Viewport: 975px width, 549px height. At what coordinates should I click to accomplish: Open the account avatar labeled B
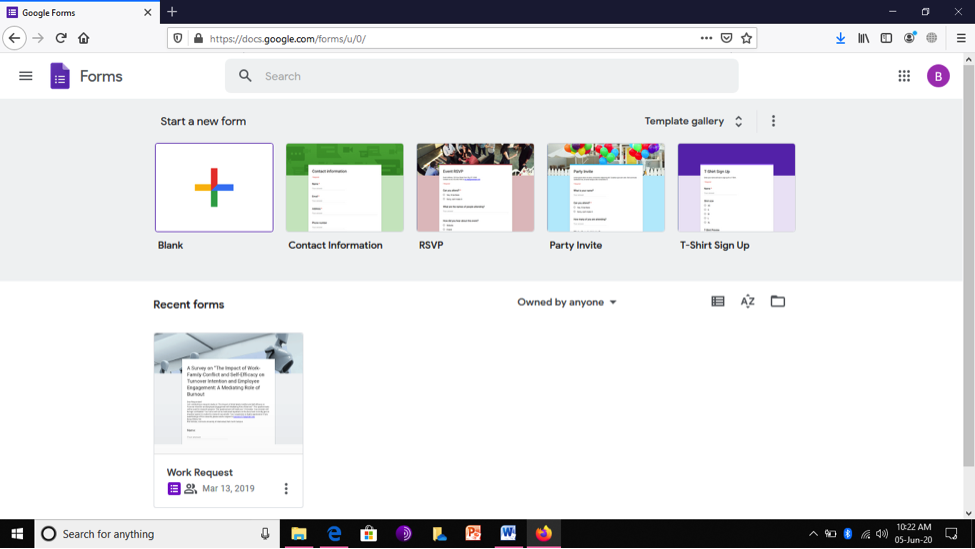pos(938,76)
